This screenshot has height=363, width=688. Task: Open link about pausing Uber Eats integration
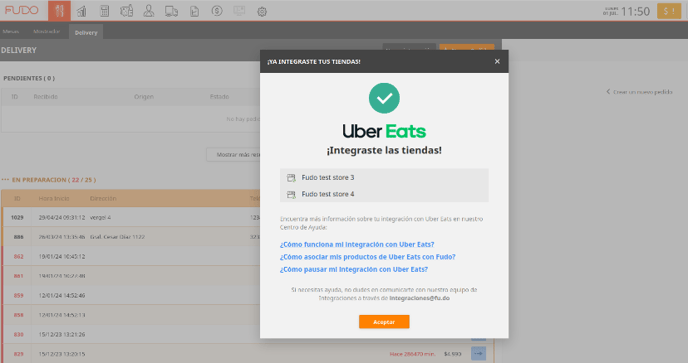coord(354,270)
